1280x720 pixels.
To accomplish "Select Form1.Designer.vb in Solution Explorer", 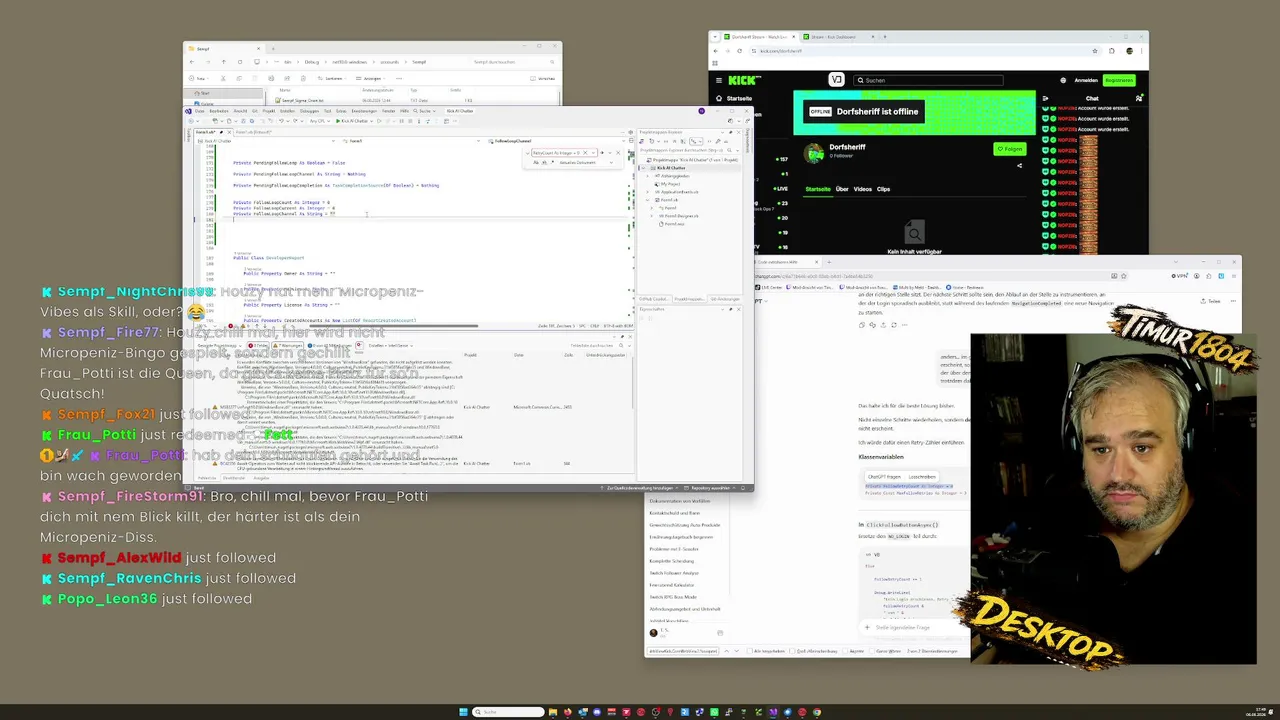I will pos(682,216).
